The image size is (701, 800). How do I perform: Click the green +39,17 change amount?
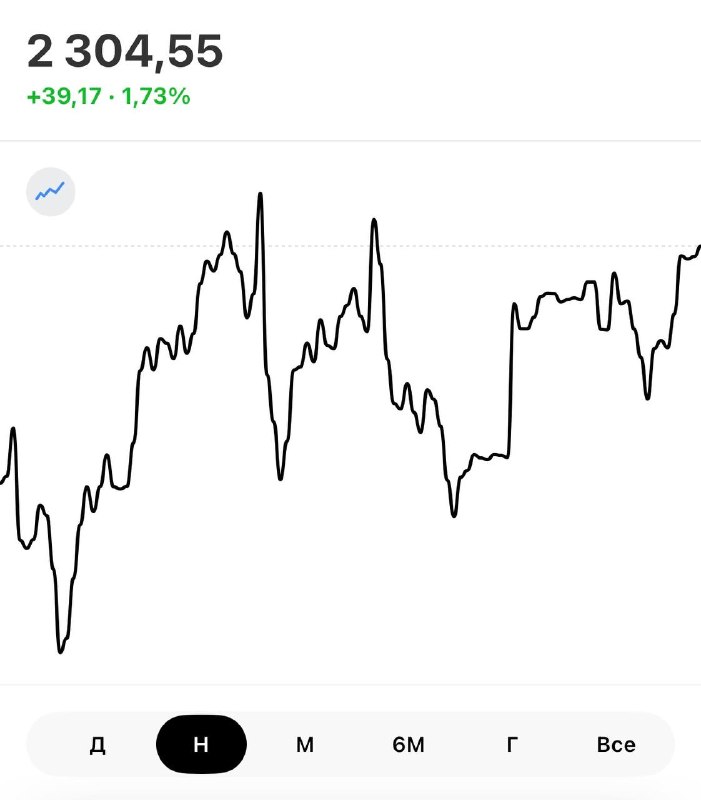tap(64, 96)
